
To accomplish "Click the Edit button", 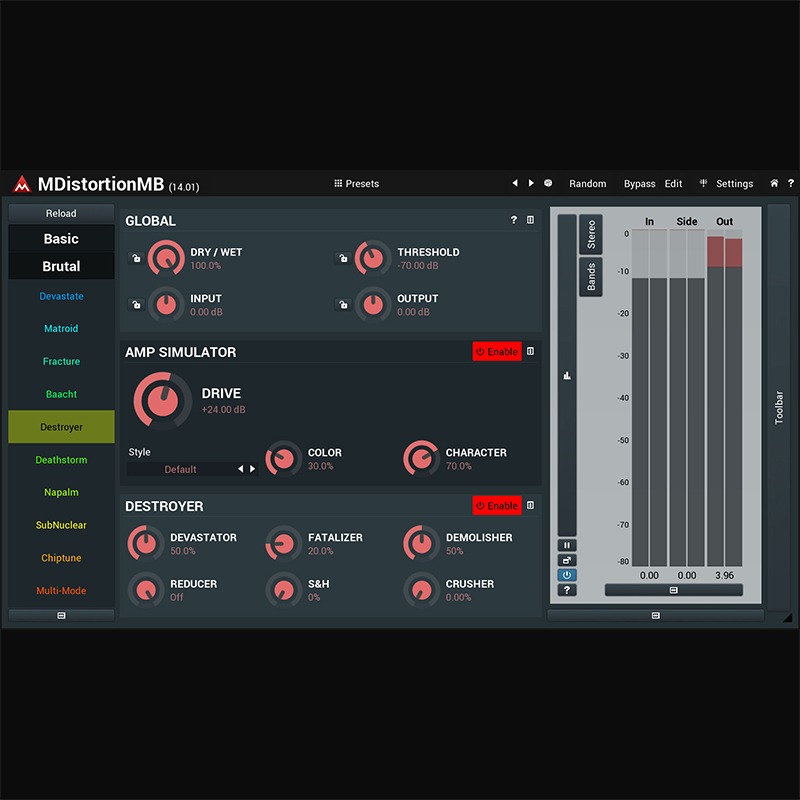I will [x=673, y=183].
